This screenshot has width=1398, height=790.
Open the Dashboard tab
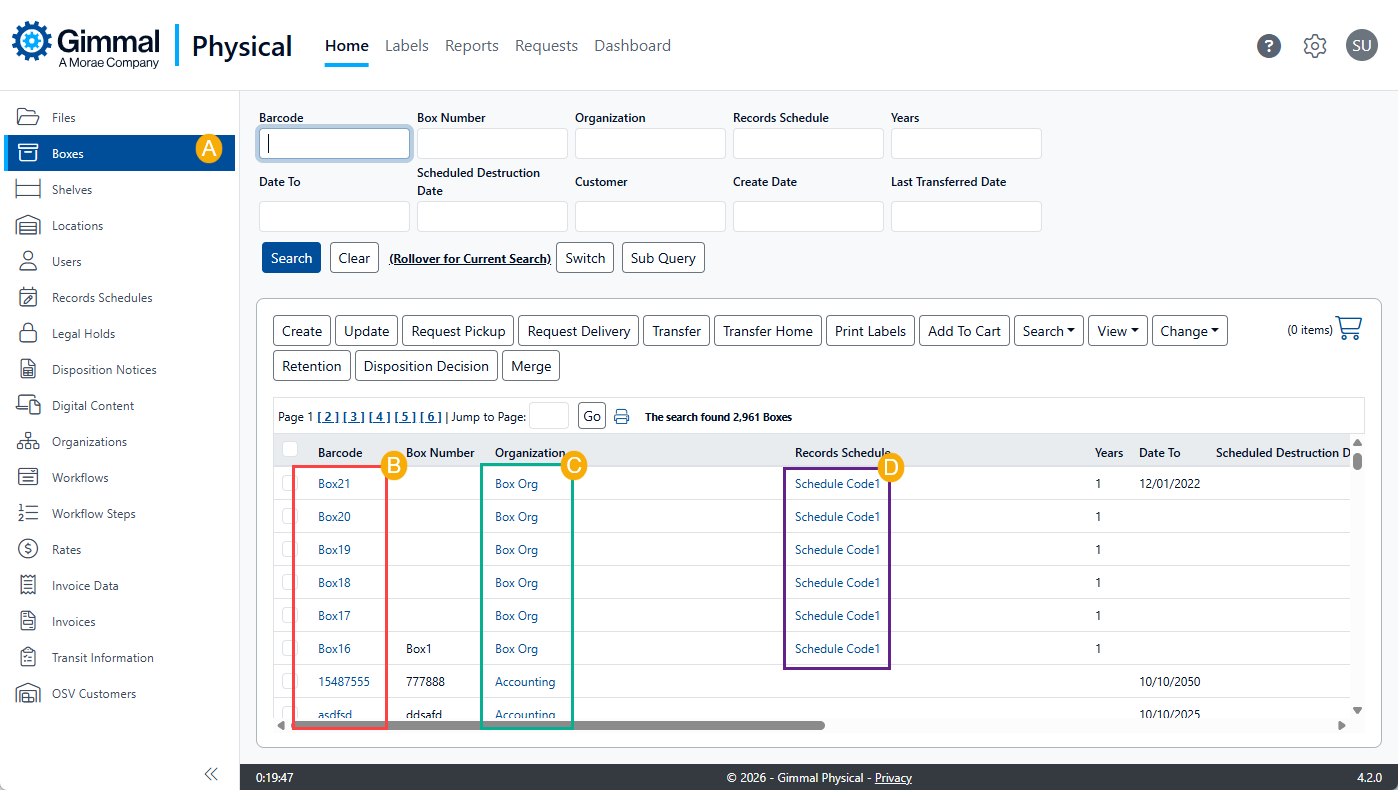(x=632, y=46)
